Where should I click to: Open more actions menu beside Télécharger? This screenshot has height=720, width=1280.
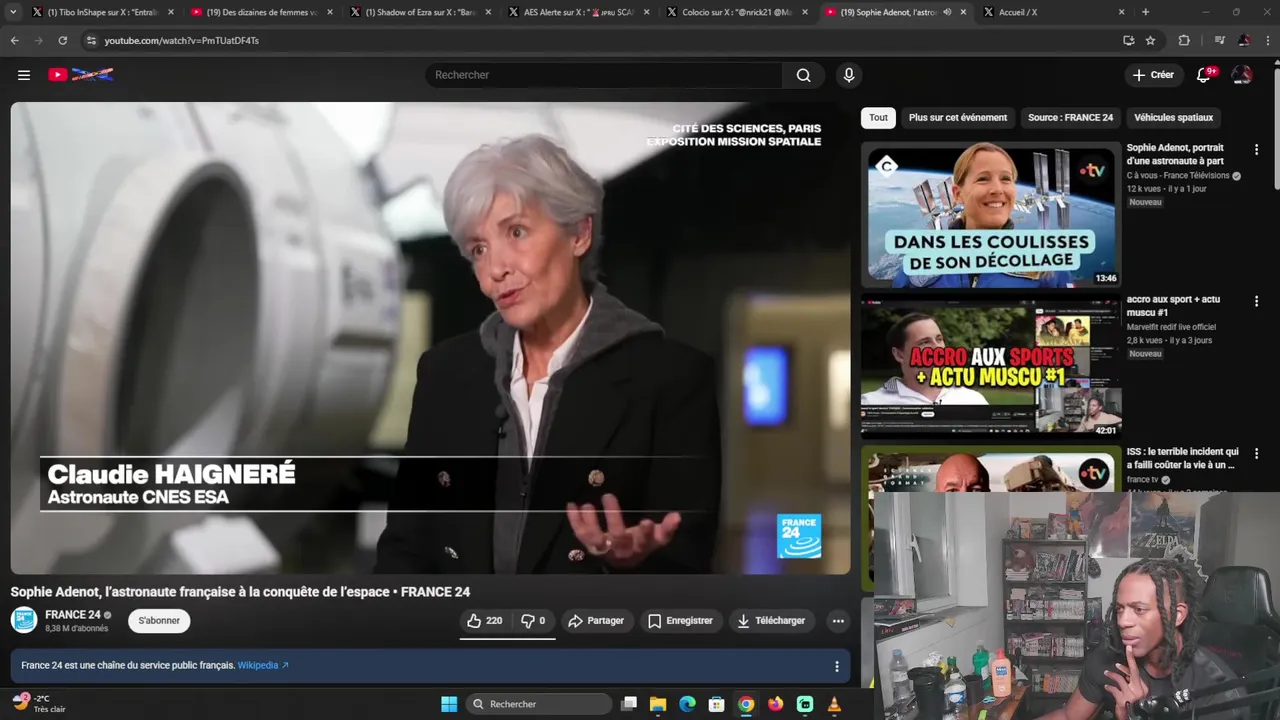tap(838, 621)
